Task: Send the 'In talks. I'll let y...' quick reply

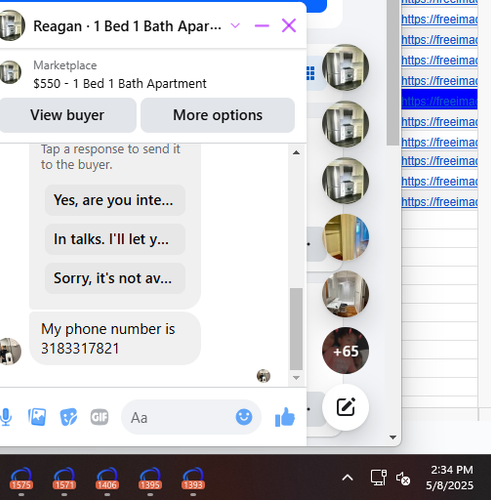Action: 115,239
